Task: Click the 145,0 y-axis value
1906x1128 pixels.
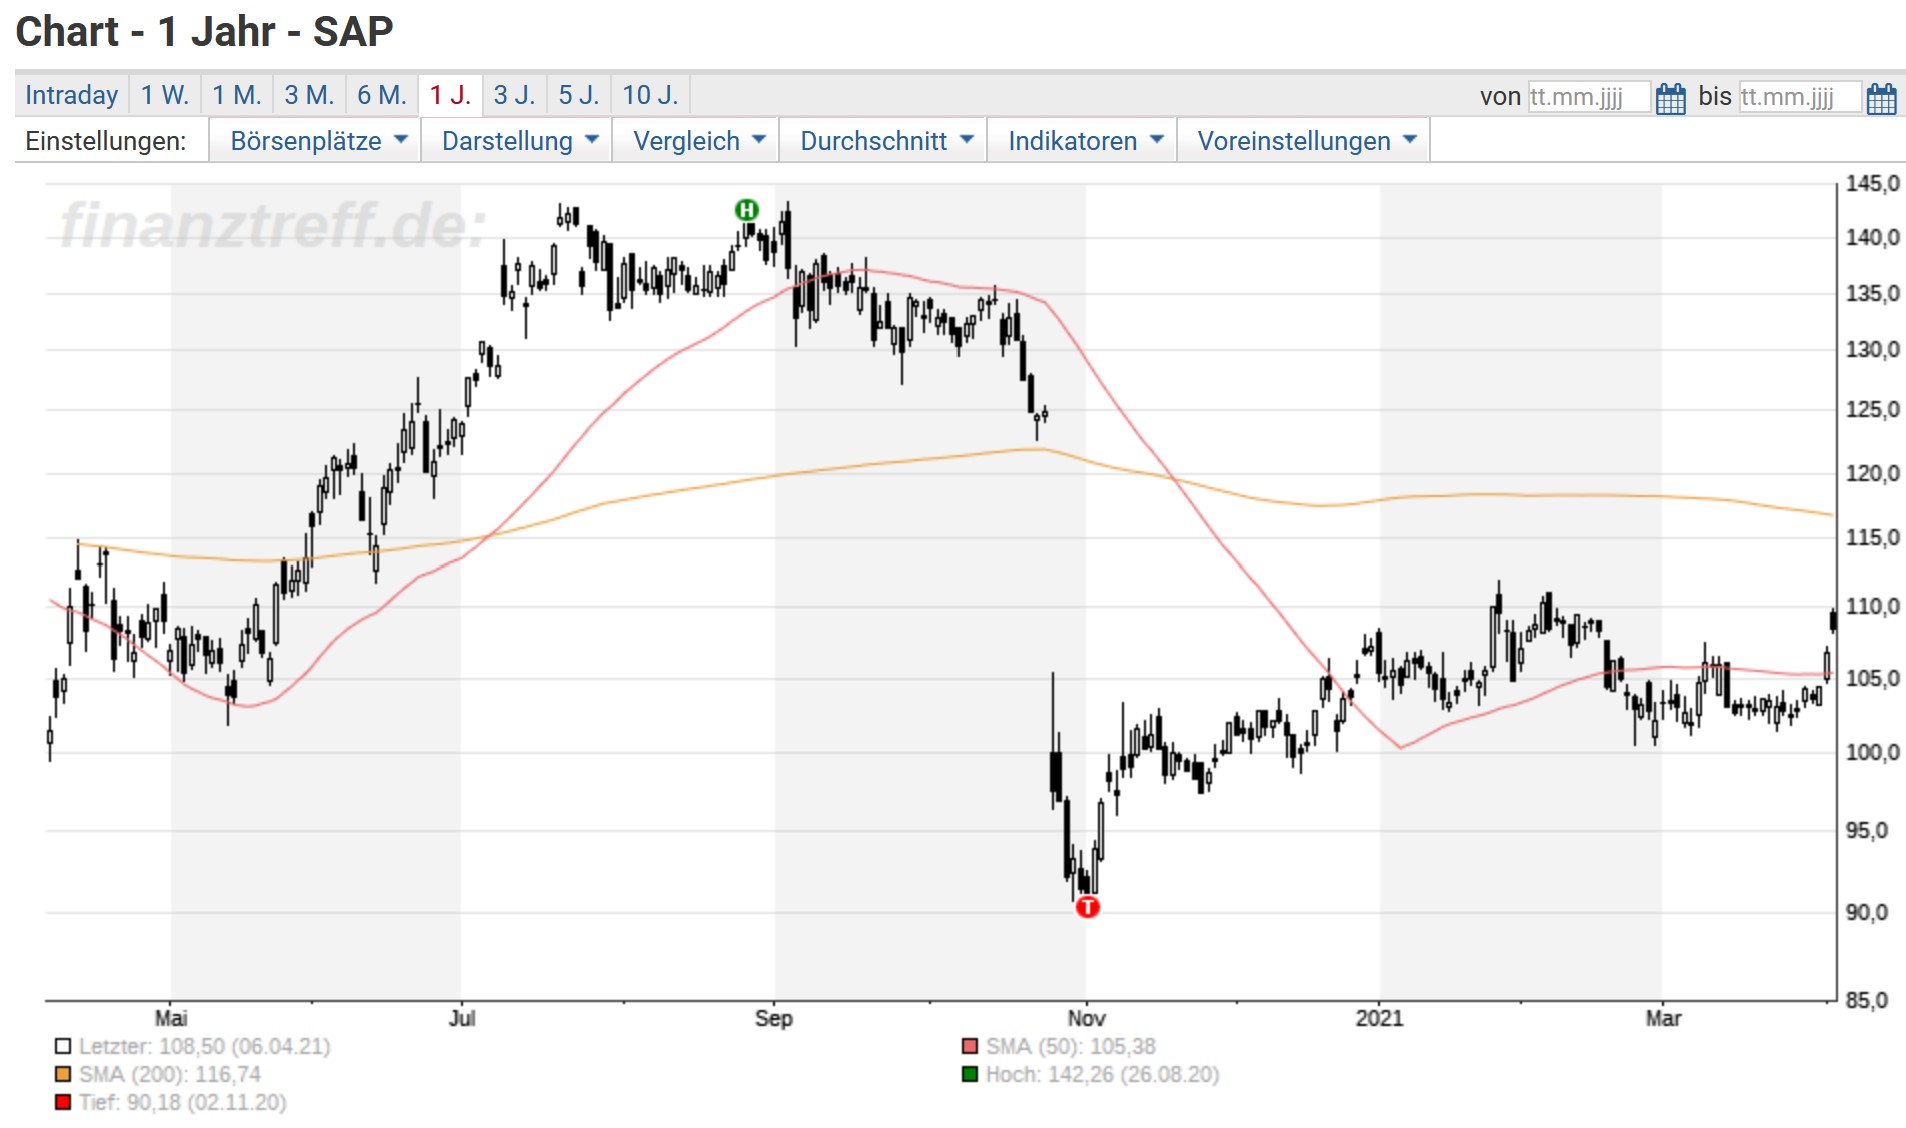Action: [x=1872, y=183]
